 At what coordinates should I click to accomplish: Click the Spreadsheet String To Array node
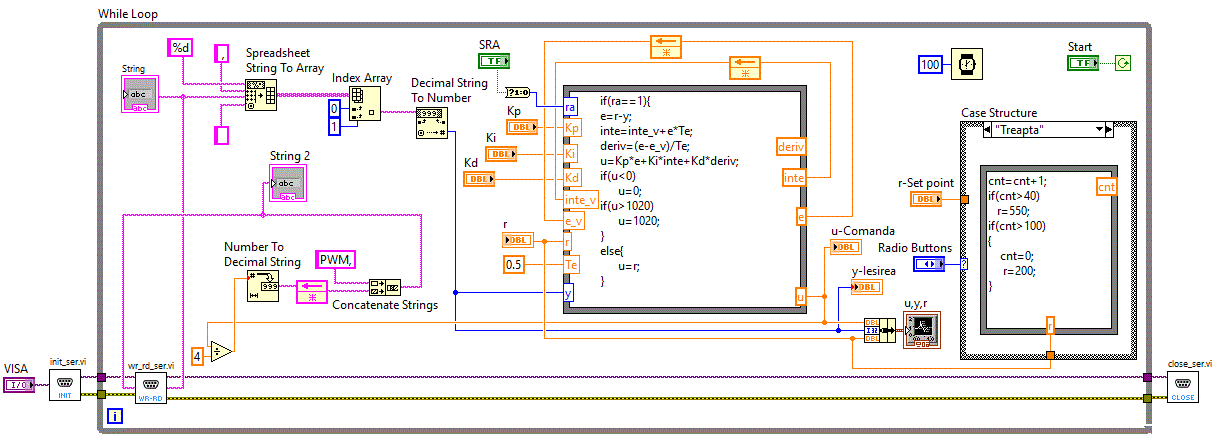click(x=261, y=95)
